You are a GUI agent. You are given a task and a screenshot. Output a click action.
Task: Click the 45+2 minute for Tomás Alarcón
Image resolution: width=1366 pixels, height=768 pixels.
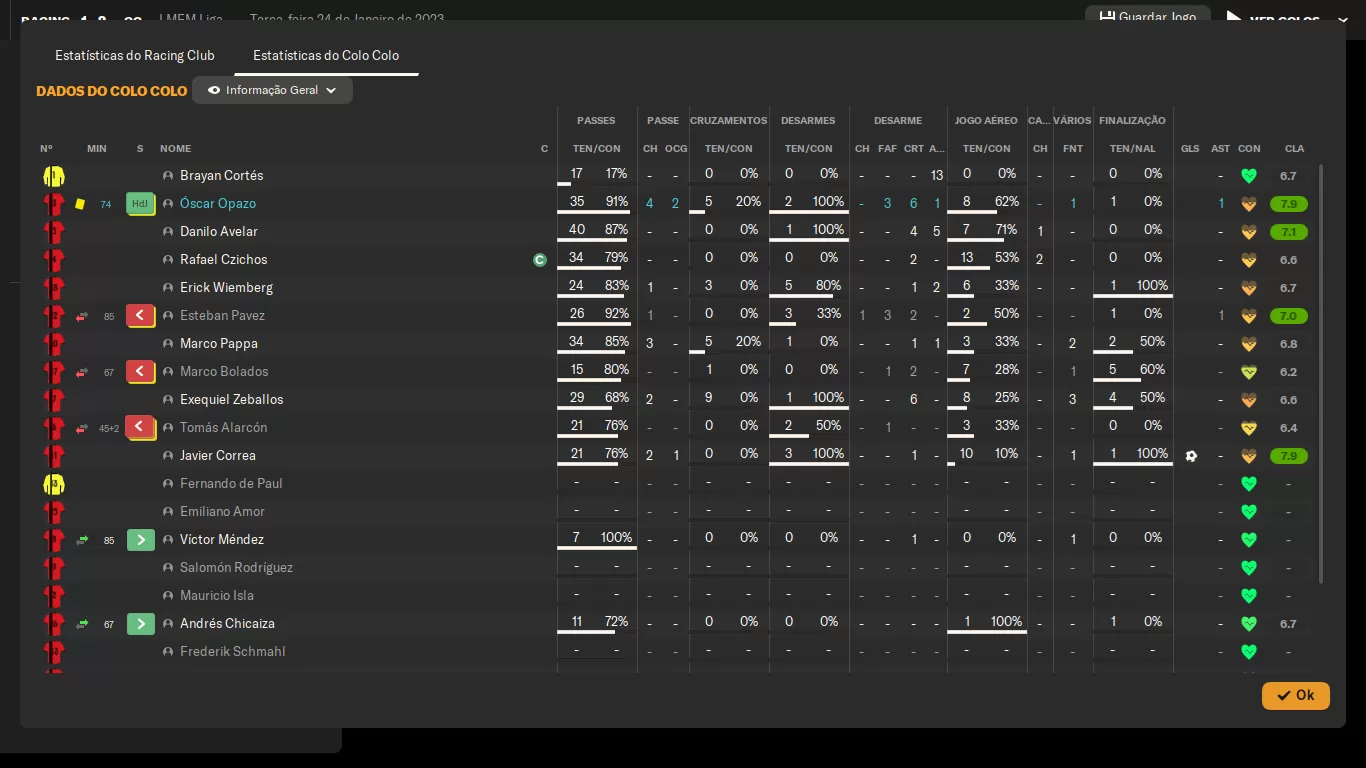pyautogui.click(x=109, y=429)
